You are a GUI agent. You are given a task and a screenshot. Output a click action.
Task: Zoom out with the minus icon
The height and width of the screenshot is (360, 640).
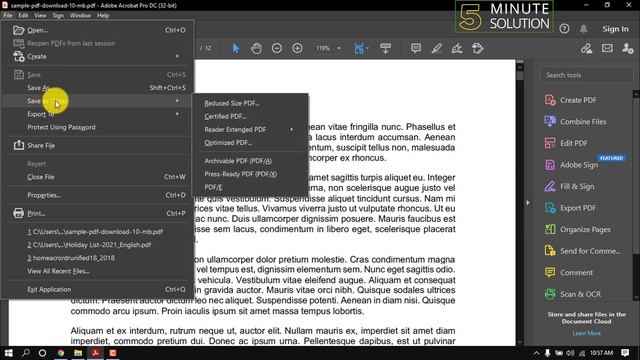click(x=277, y=48)
